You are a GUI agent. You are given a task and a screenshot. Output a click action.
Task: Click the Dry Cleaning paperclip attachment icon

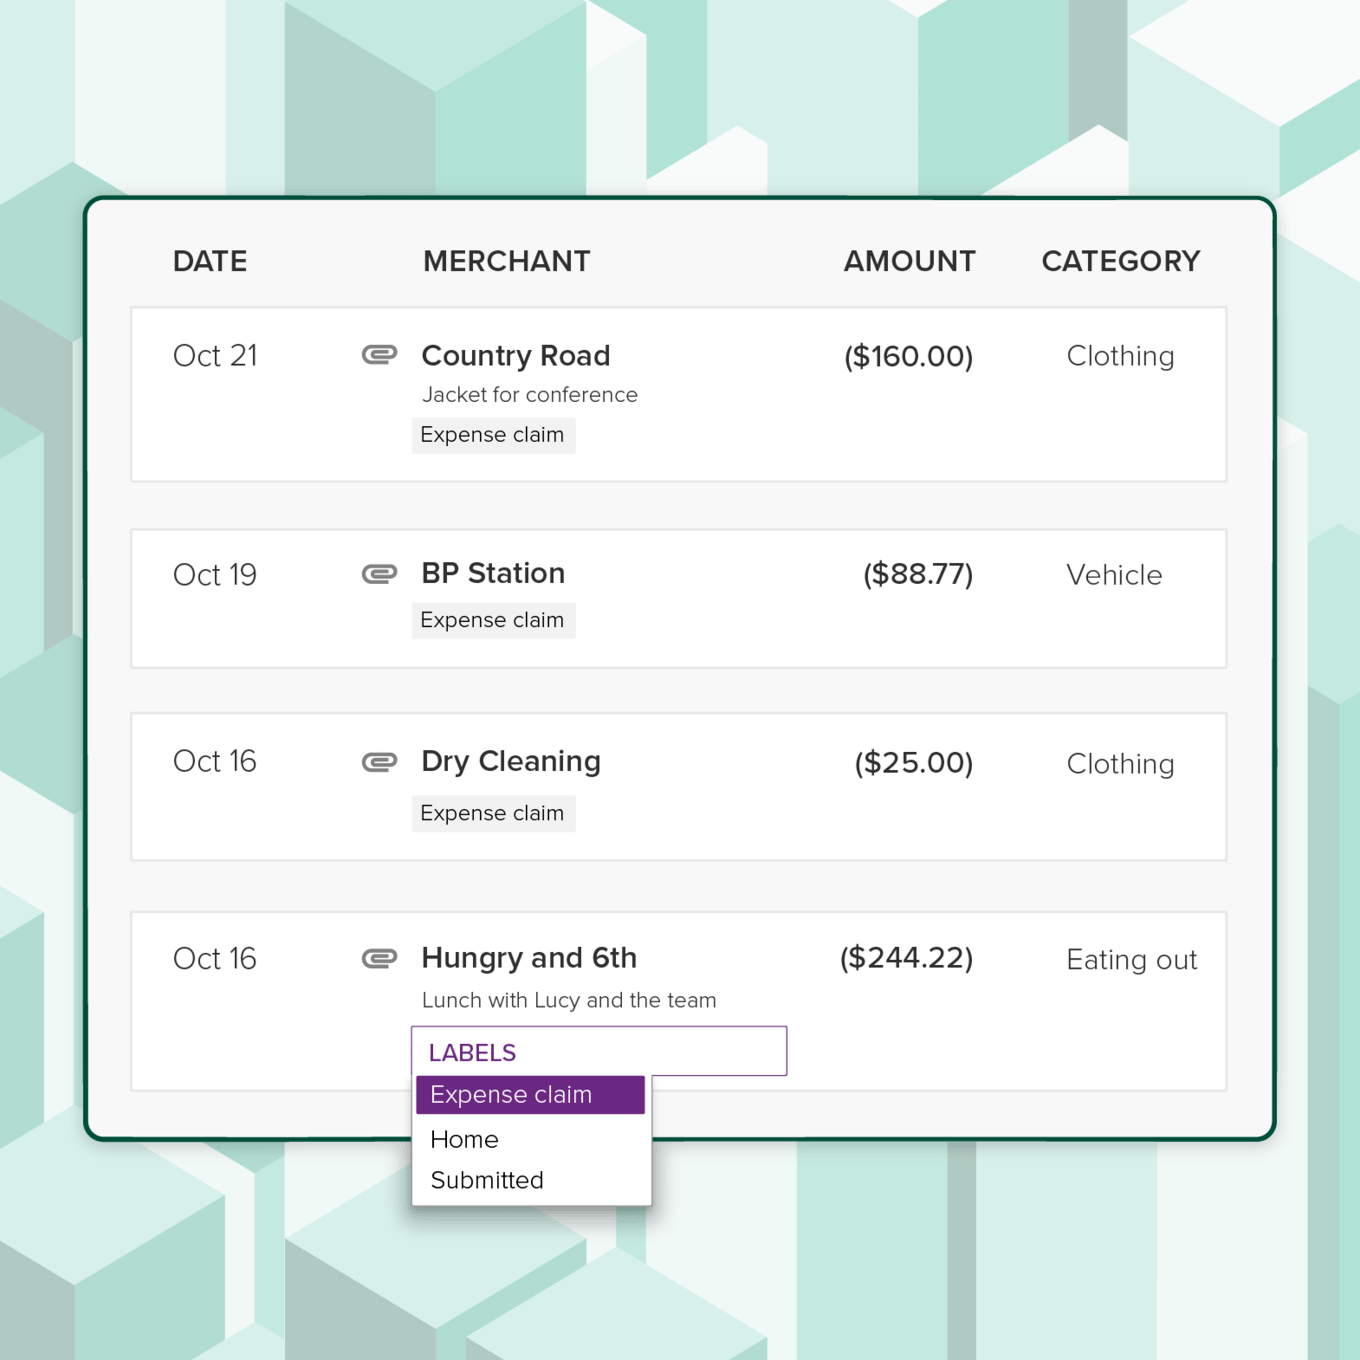[x=380, y=761]
